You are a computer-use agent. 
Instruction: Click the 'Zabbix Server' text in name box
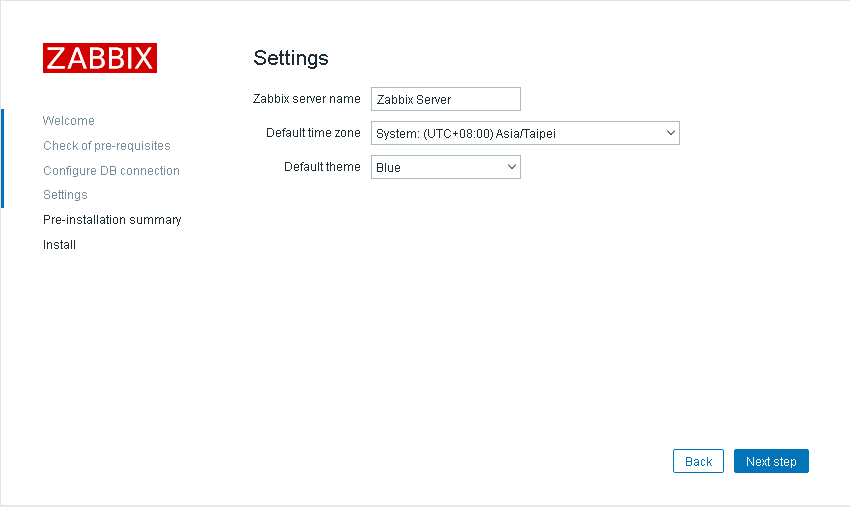click(414, 99)
